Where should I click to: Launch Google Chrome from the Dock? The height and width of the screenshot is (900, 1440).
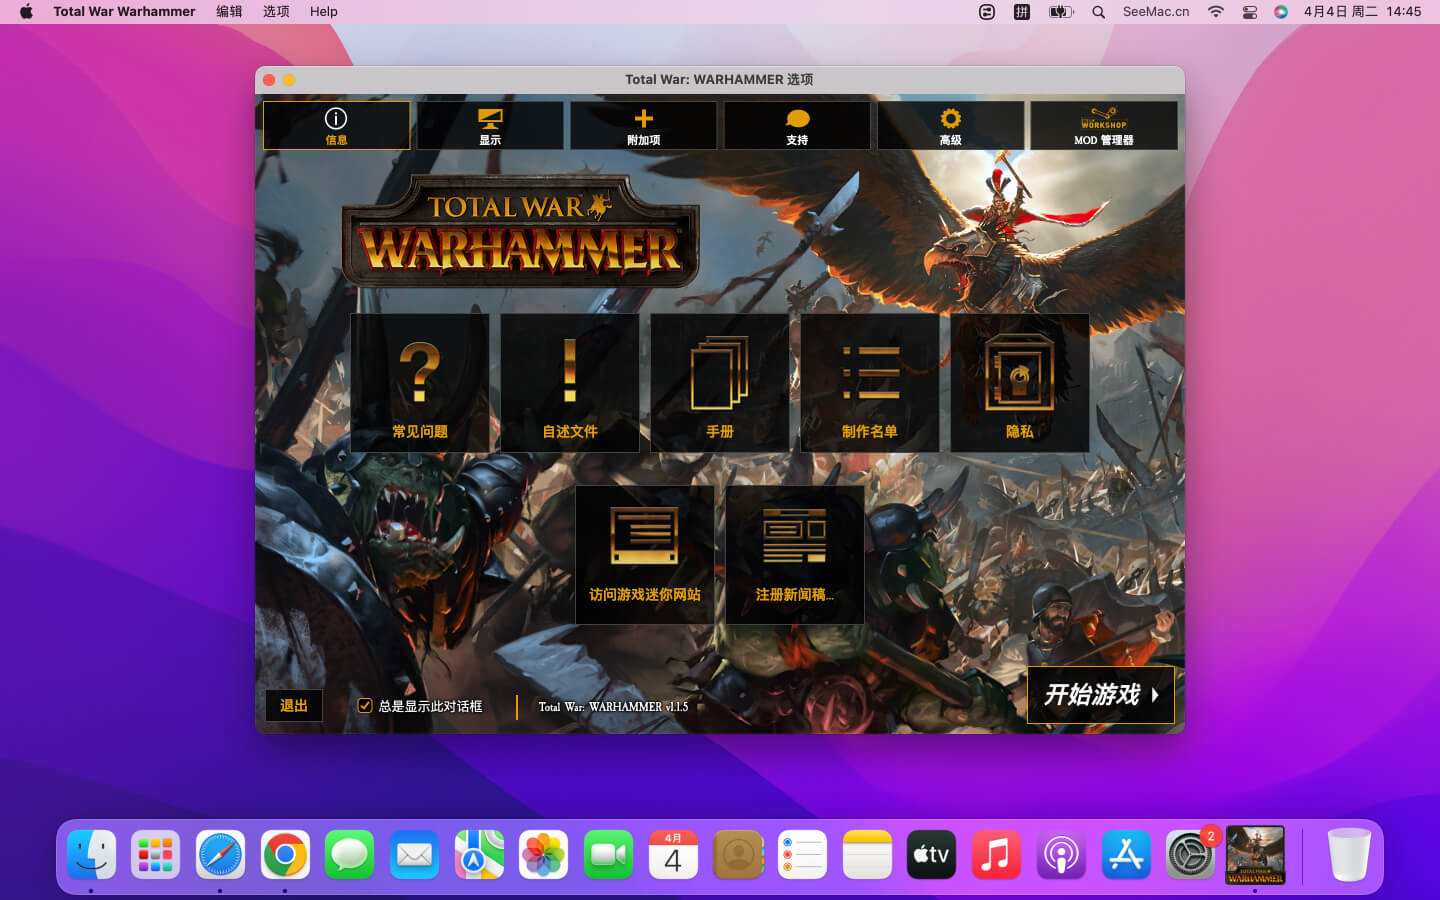[285, 855]
